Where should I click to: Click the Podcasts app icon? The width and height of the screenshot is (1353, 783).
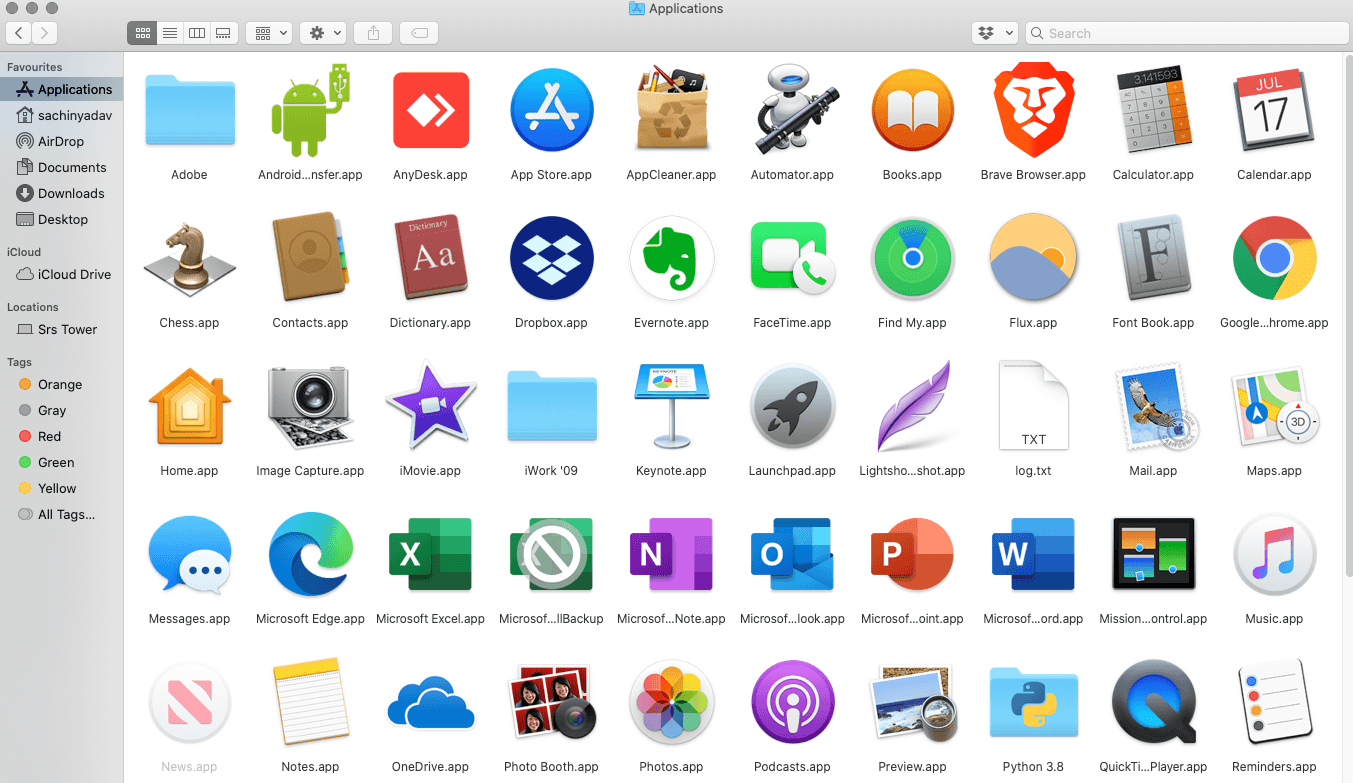(x=793, y=702)
